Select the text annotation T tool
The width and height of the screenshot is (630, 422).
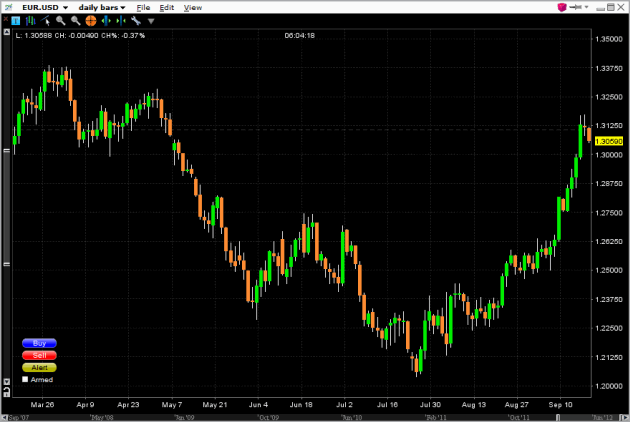[x=15, y=20]
